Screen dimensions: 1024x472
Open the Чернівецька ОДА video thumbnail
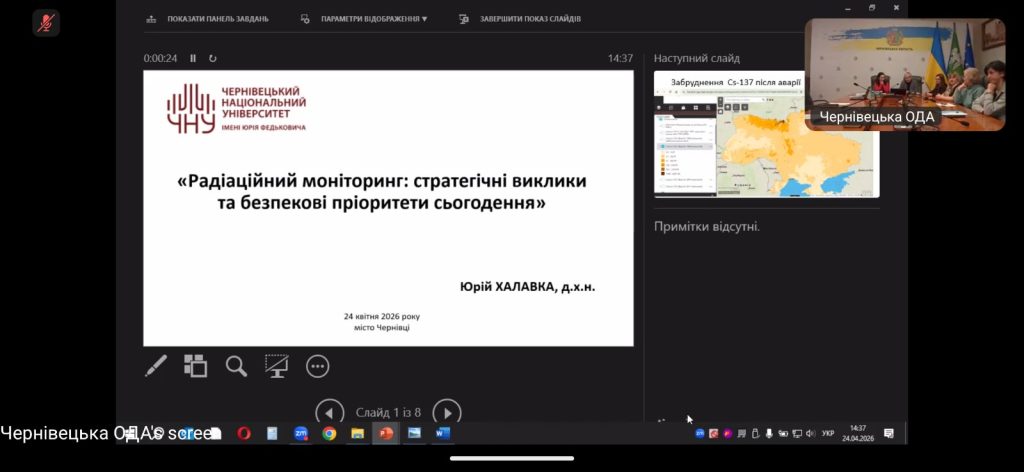pos(904,74)
